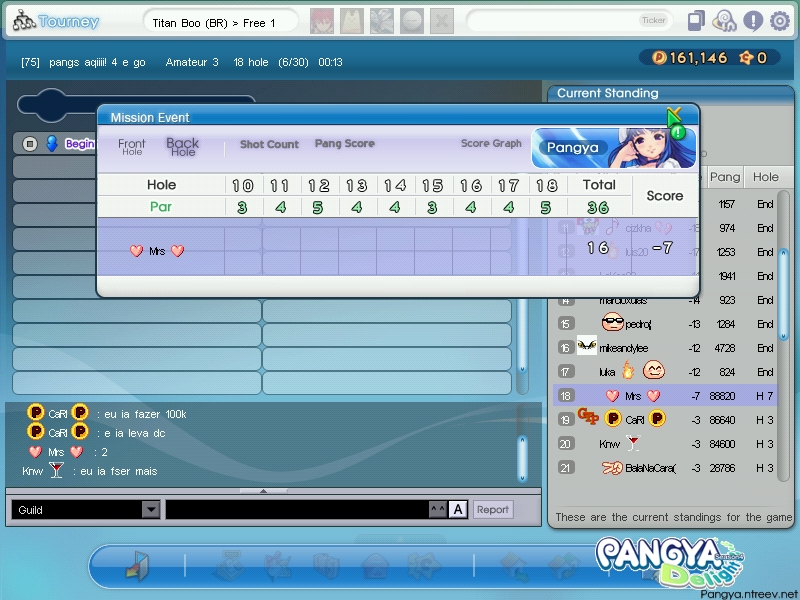The width and height of the screenshot is (800, 600).
Task: Click the Tourney mode icon
Action: pos(23,21)
